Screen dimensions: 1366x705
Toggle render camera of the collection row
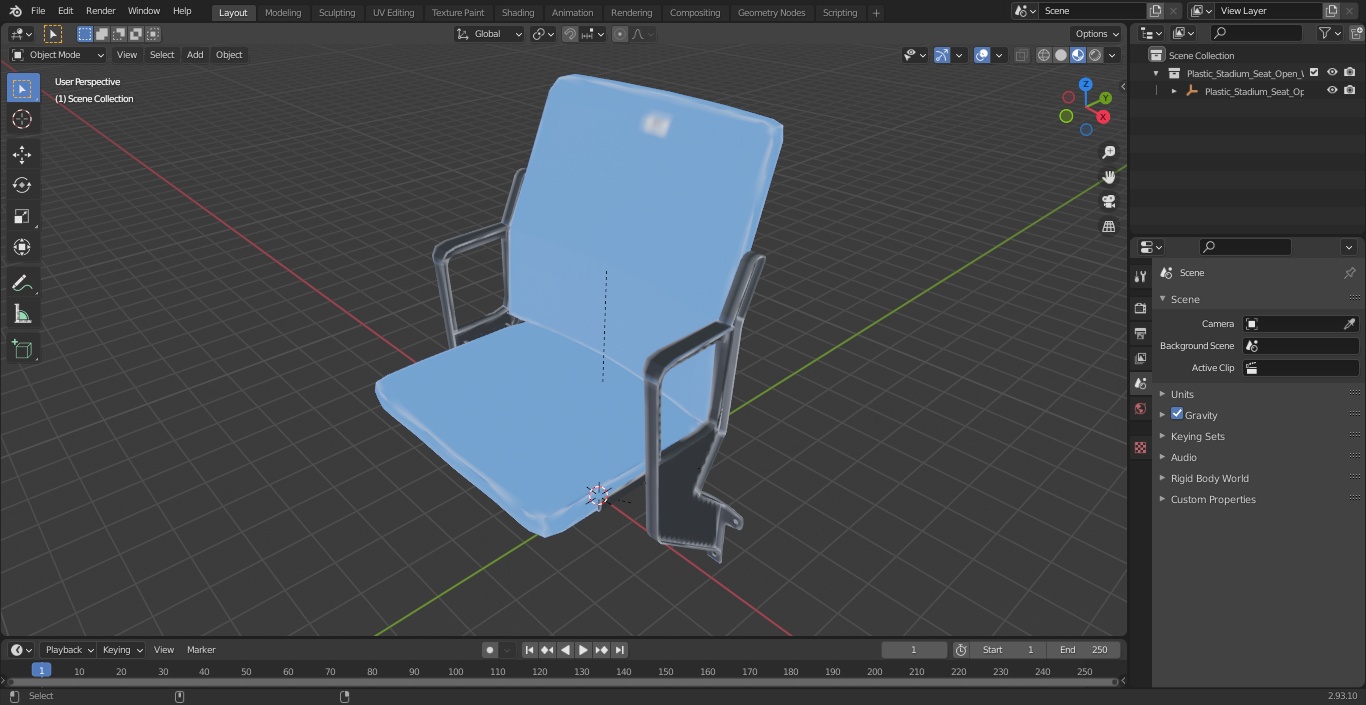pos(1350,73)
